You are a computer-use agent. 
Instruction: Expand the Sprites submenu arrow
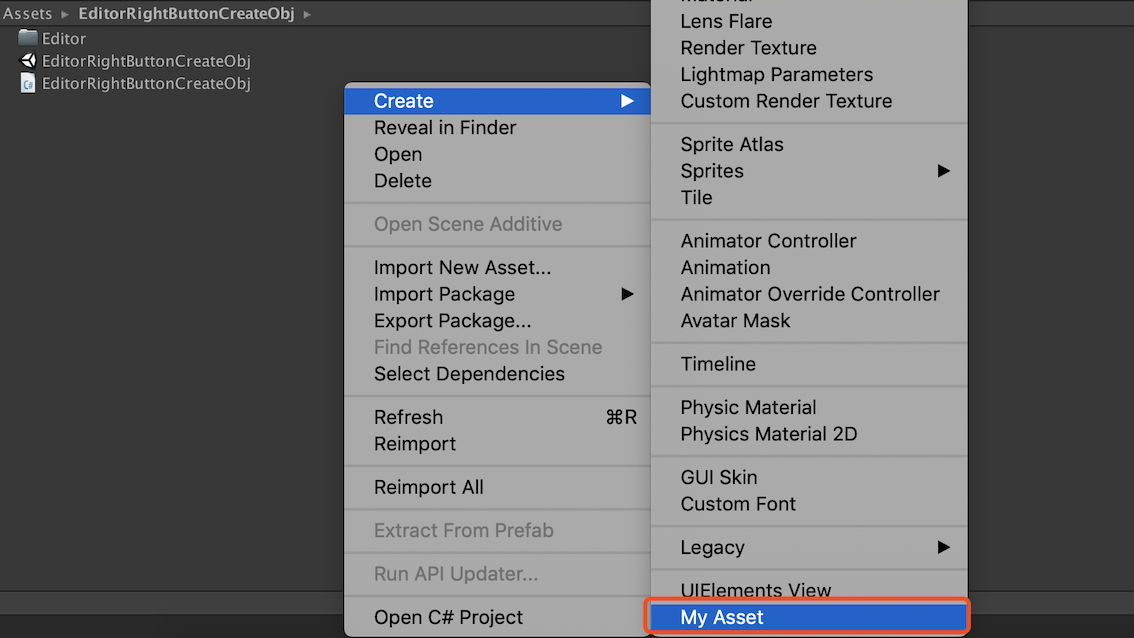tap(943, 171)
